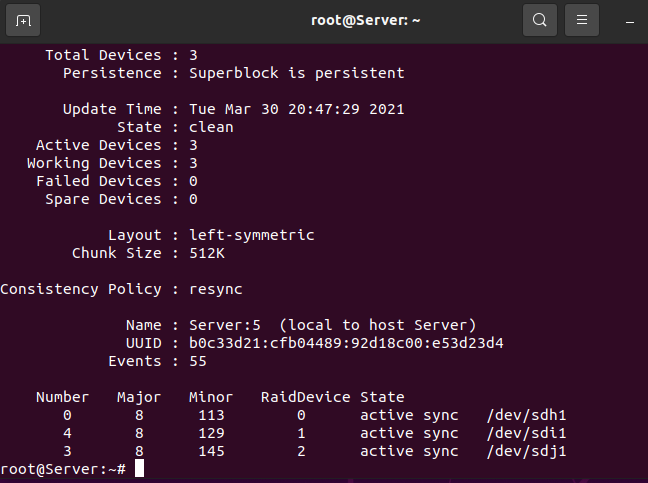
Task: Open the hamburger menu
Action: (582, 20)
